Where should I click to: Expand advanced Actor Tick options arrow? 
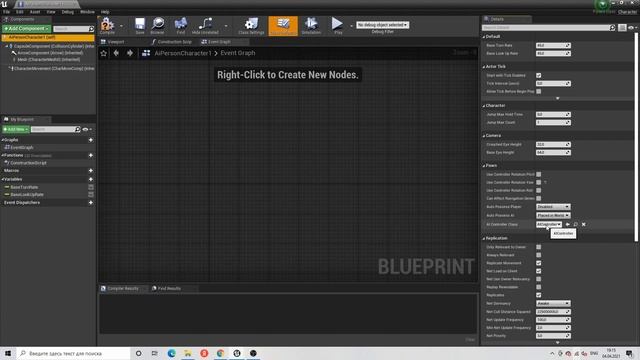point(558,98)
